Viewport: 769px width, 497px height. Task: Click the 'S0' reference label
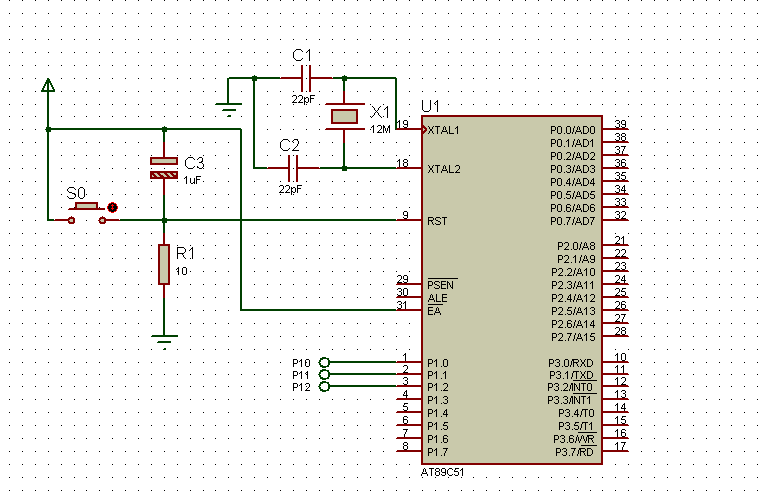[x=76, y=193]
